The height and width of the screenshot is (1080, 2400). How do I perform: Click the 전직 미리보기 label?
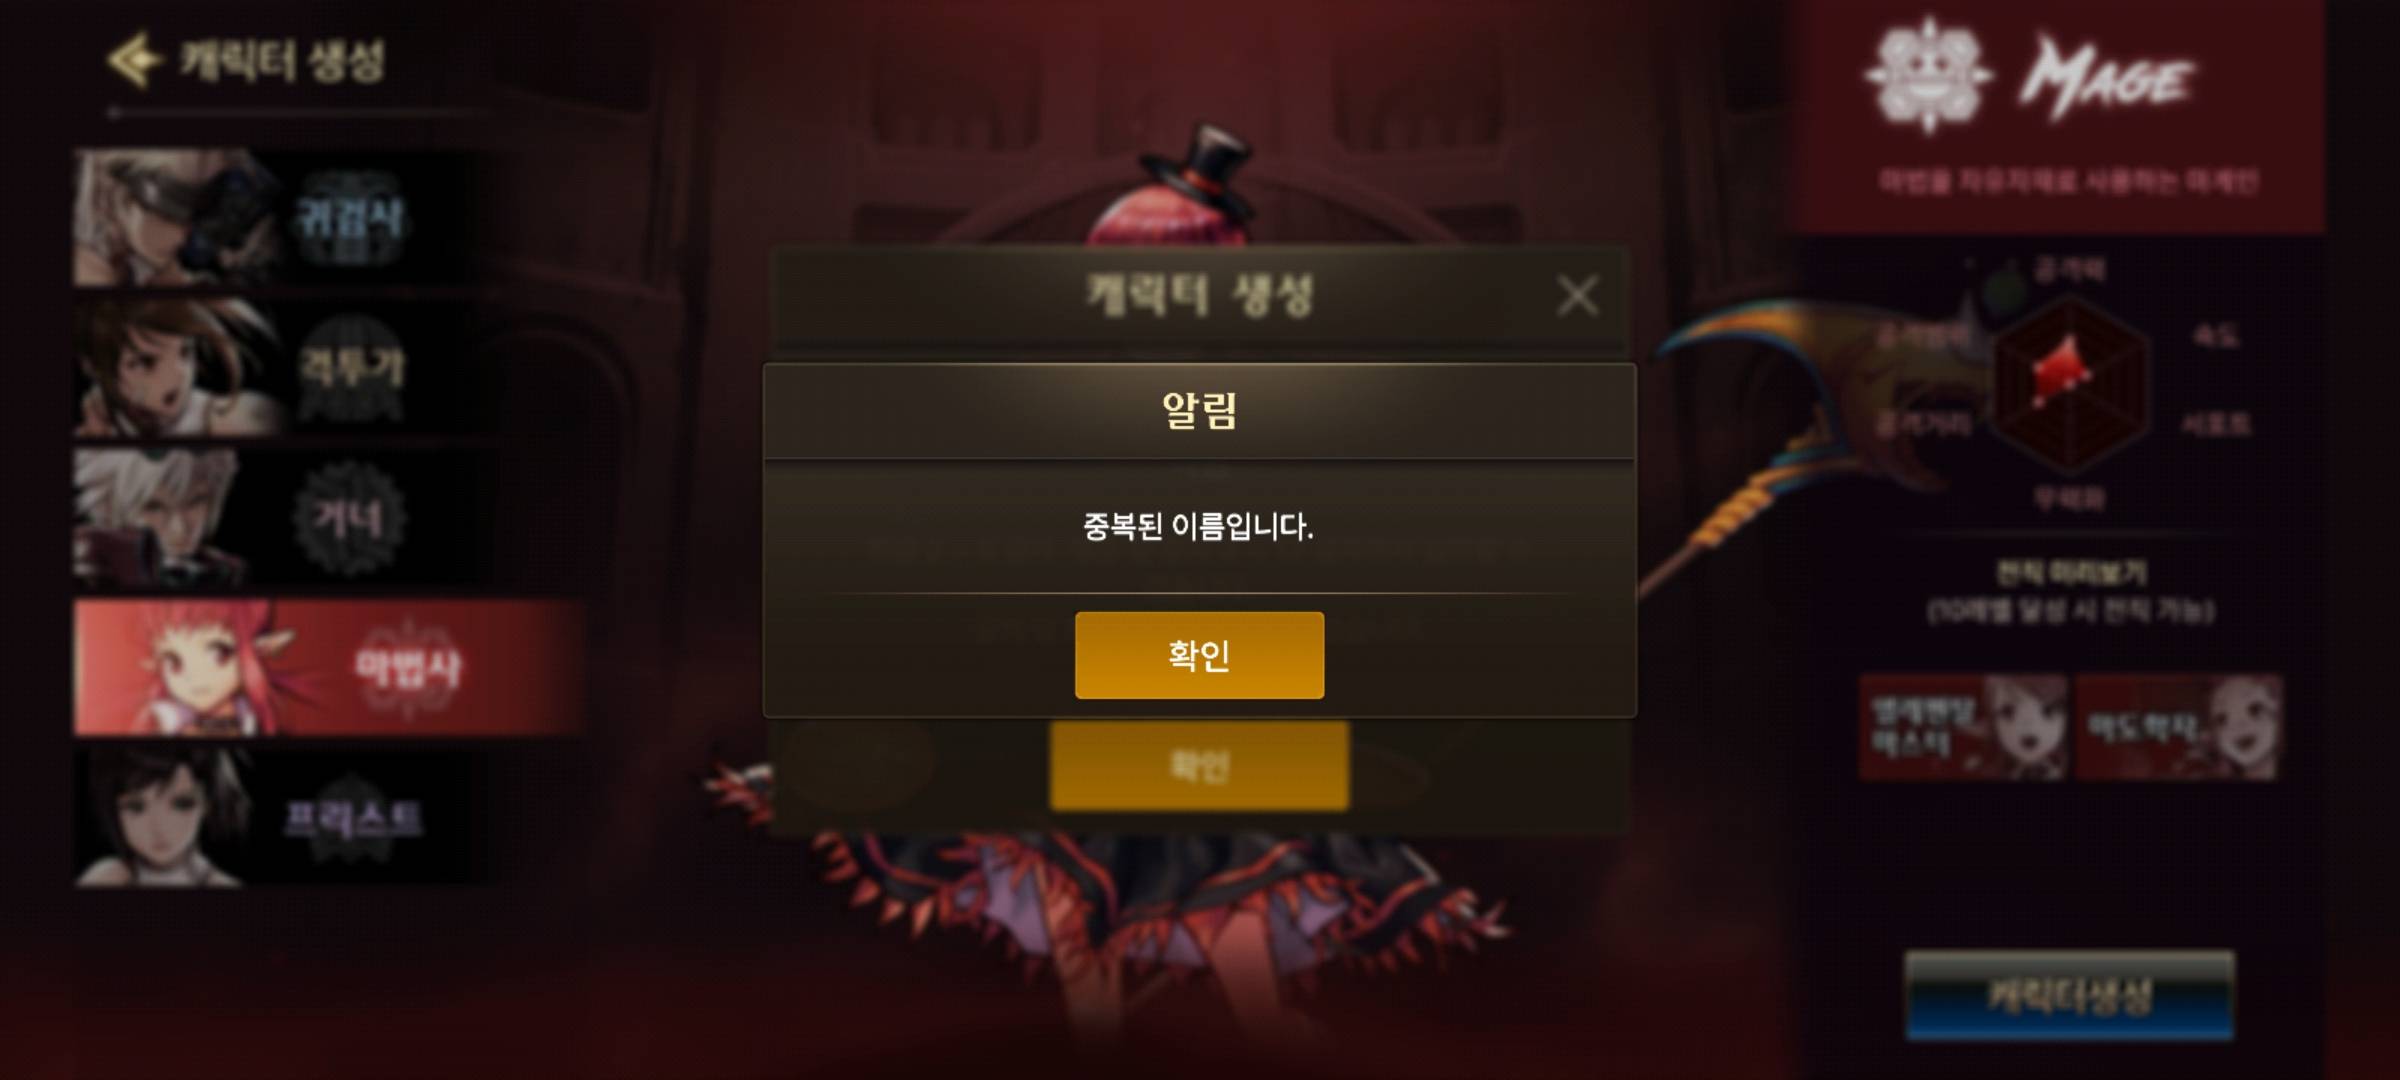pos(2070,573)
